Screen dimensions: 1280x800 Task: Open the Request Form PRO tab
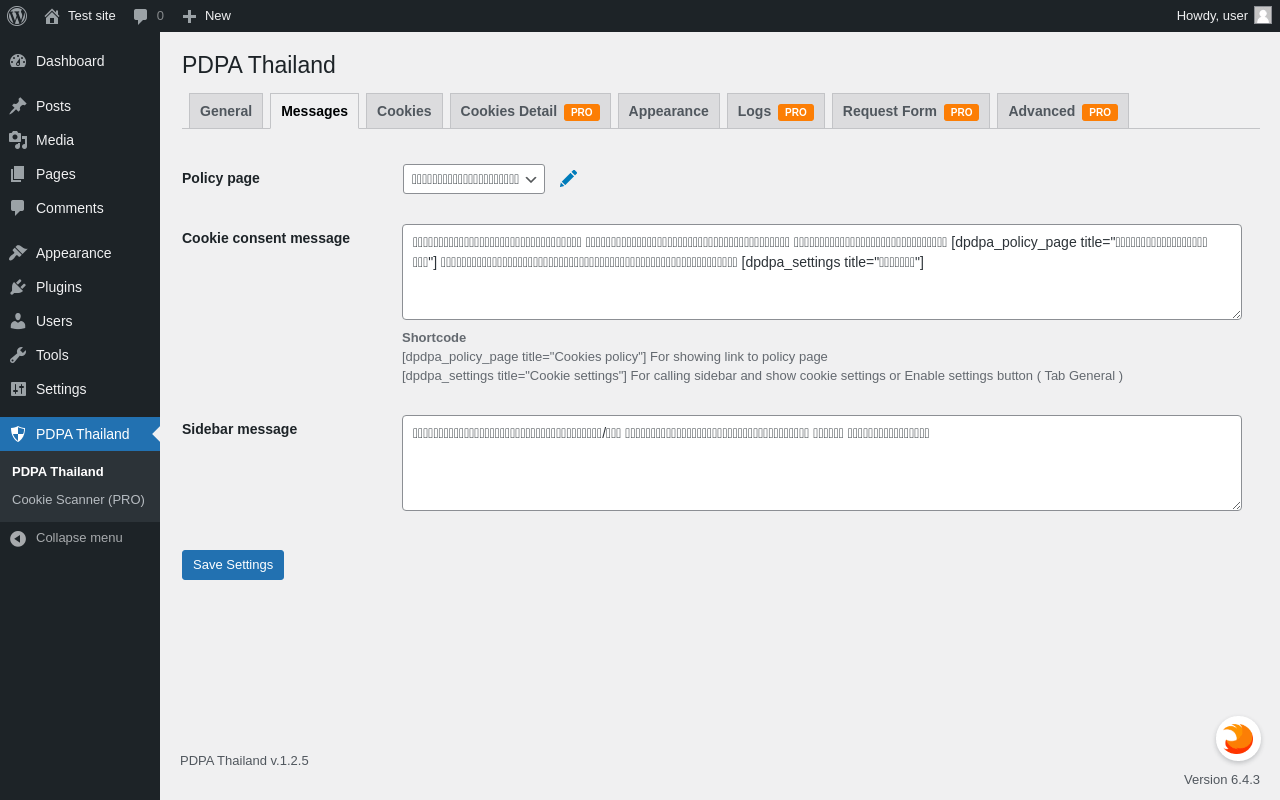coord(911,111)
